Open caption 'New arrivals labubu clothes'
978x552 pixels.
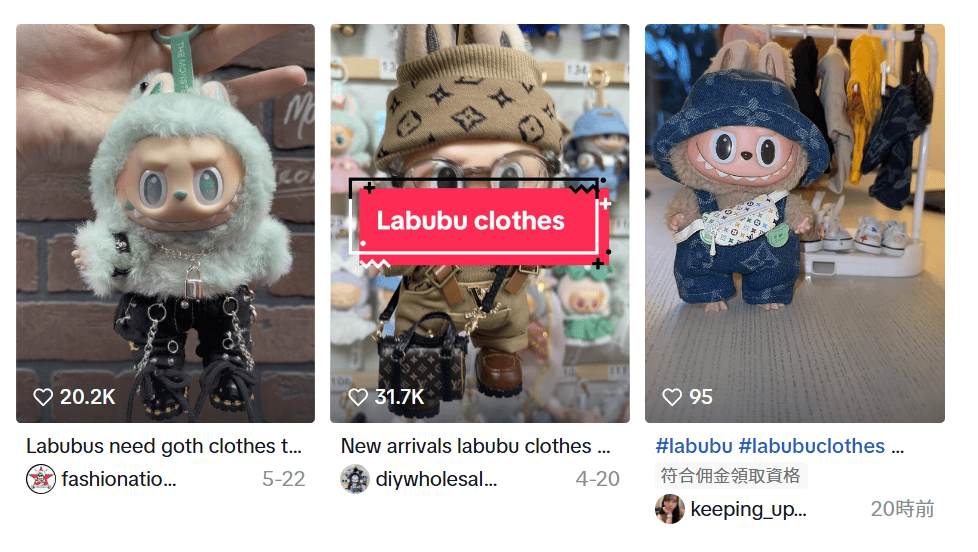point(475,447)
